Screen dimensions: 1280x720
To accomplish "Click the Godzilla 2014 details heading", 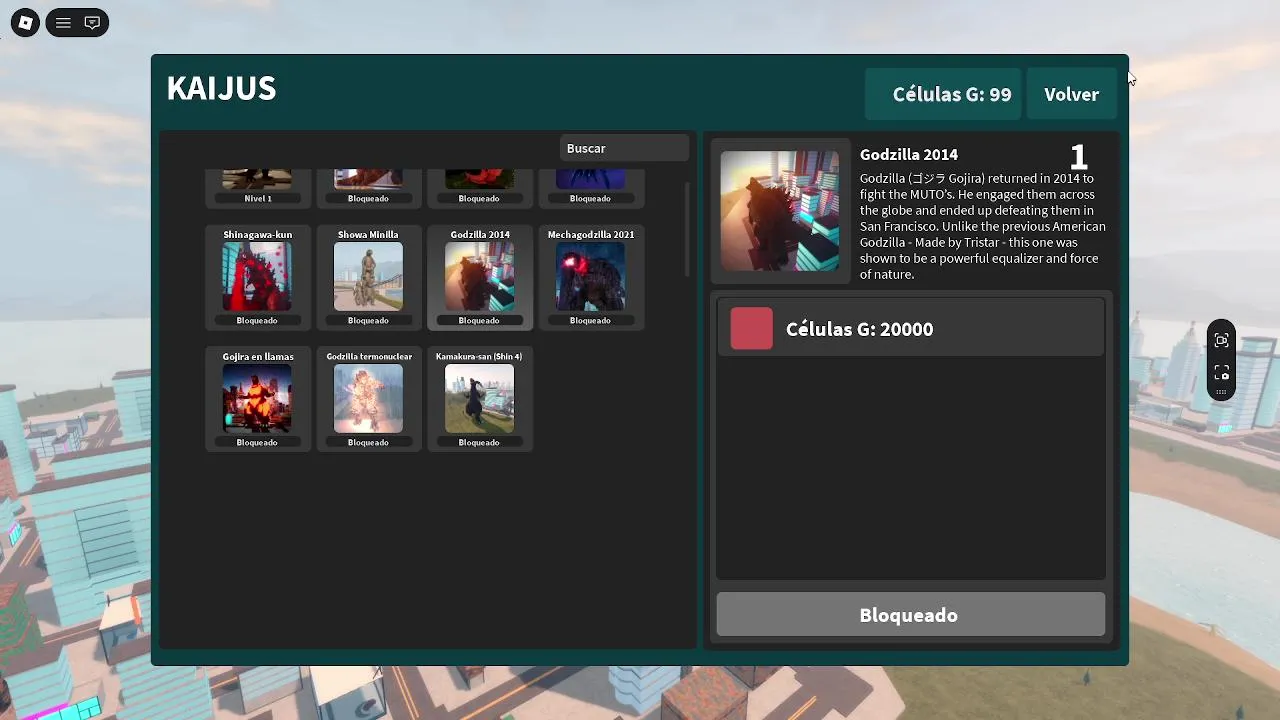I will coord(909,154).
